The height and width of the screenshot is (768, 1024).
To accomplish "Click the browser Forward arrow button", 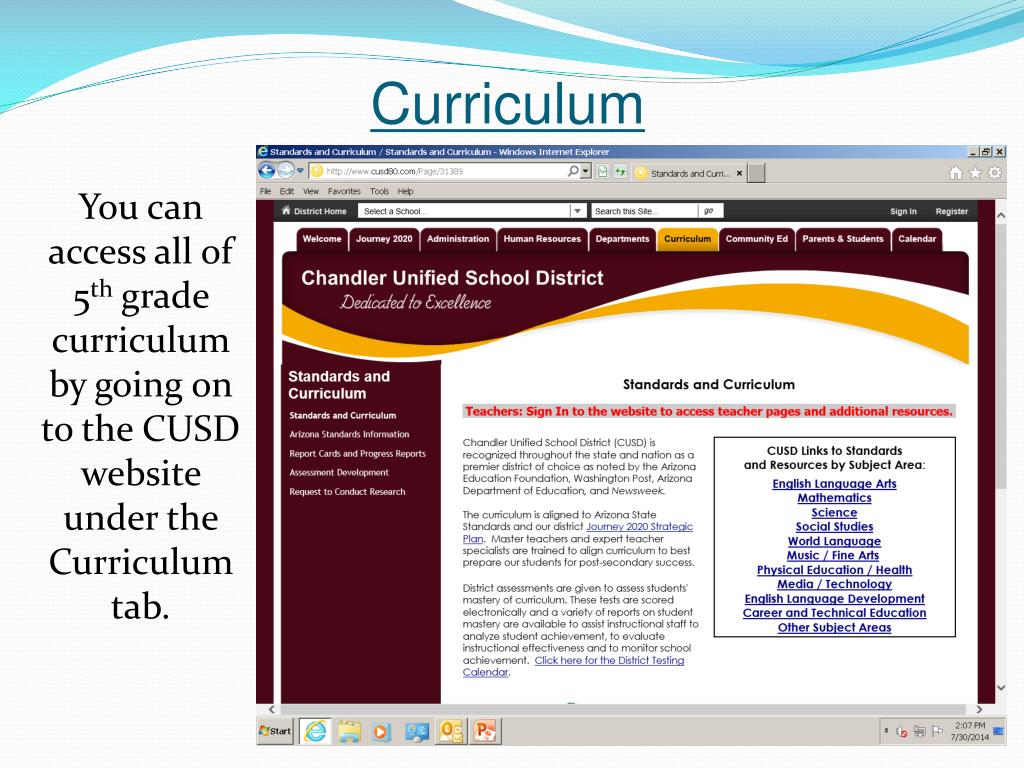I will (x=285, y=171).
